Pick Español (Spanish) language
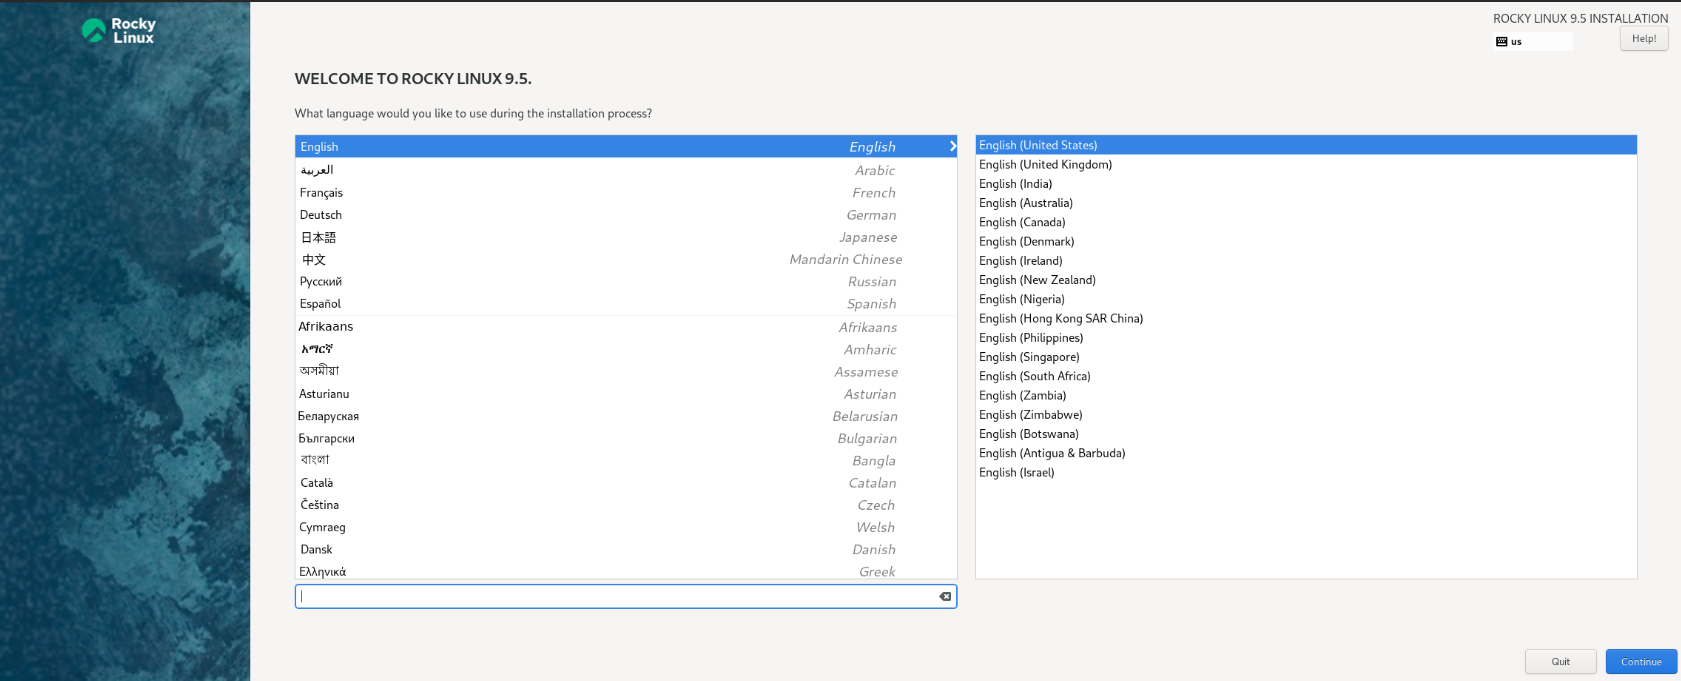Screen dimensions: 1681x681 [626, 304]
